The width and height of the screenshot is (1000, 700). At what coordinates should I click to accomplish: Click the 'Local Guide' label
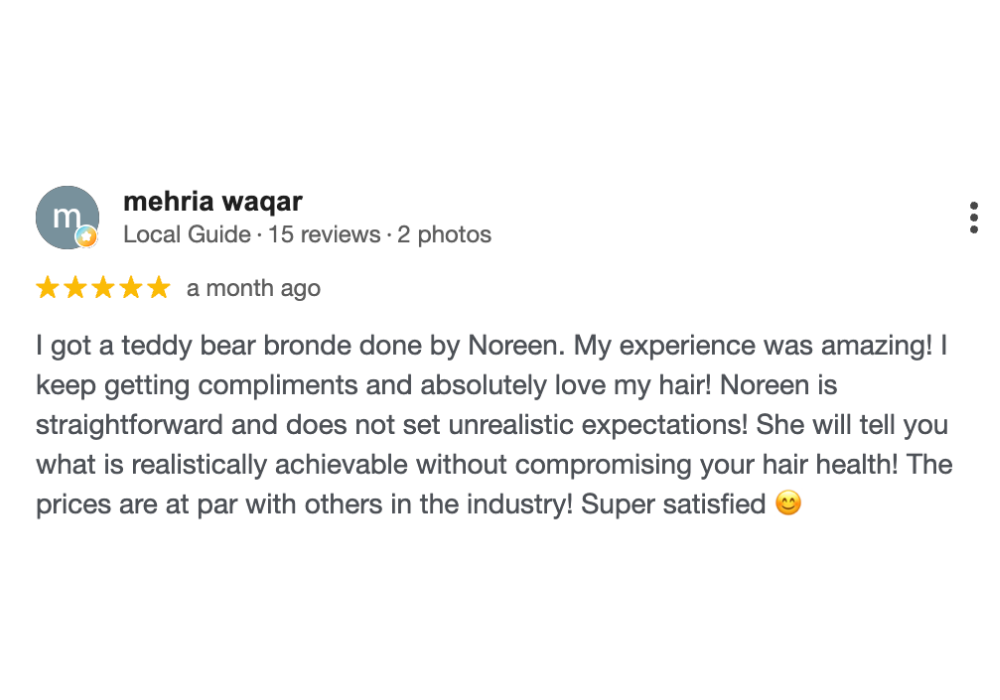click(x=187, y=234)
